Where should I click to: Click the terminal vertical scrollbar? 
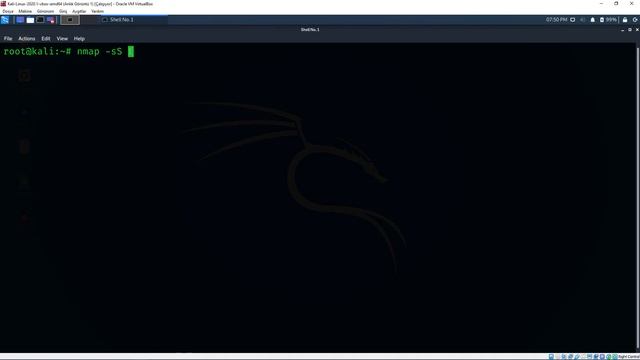pyautogui.click(x=638, y=198)
